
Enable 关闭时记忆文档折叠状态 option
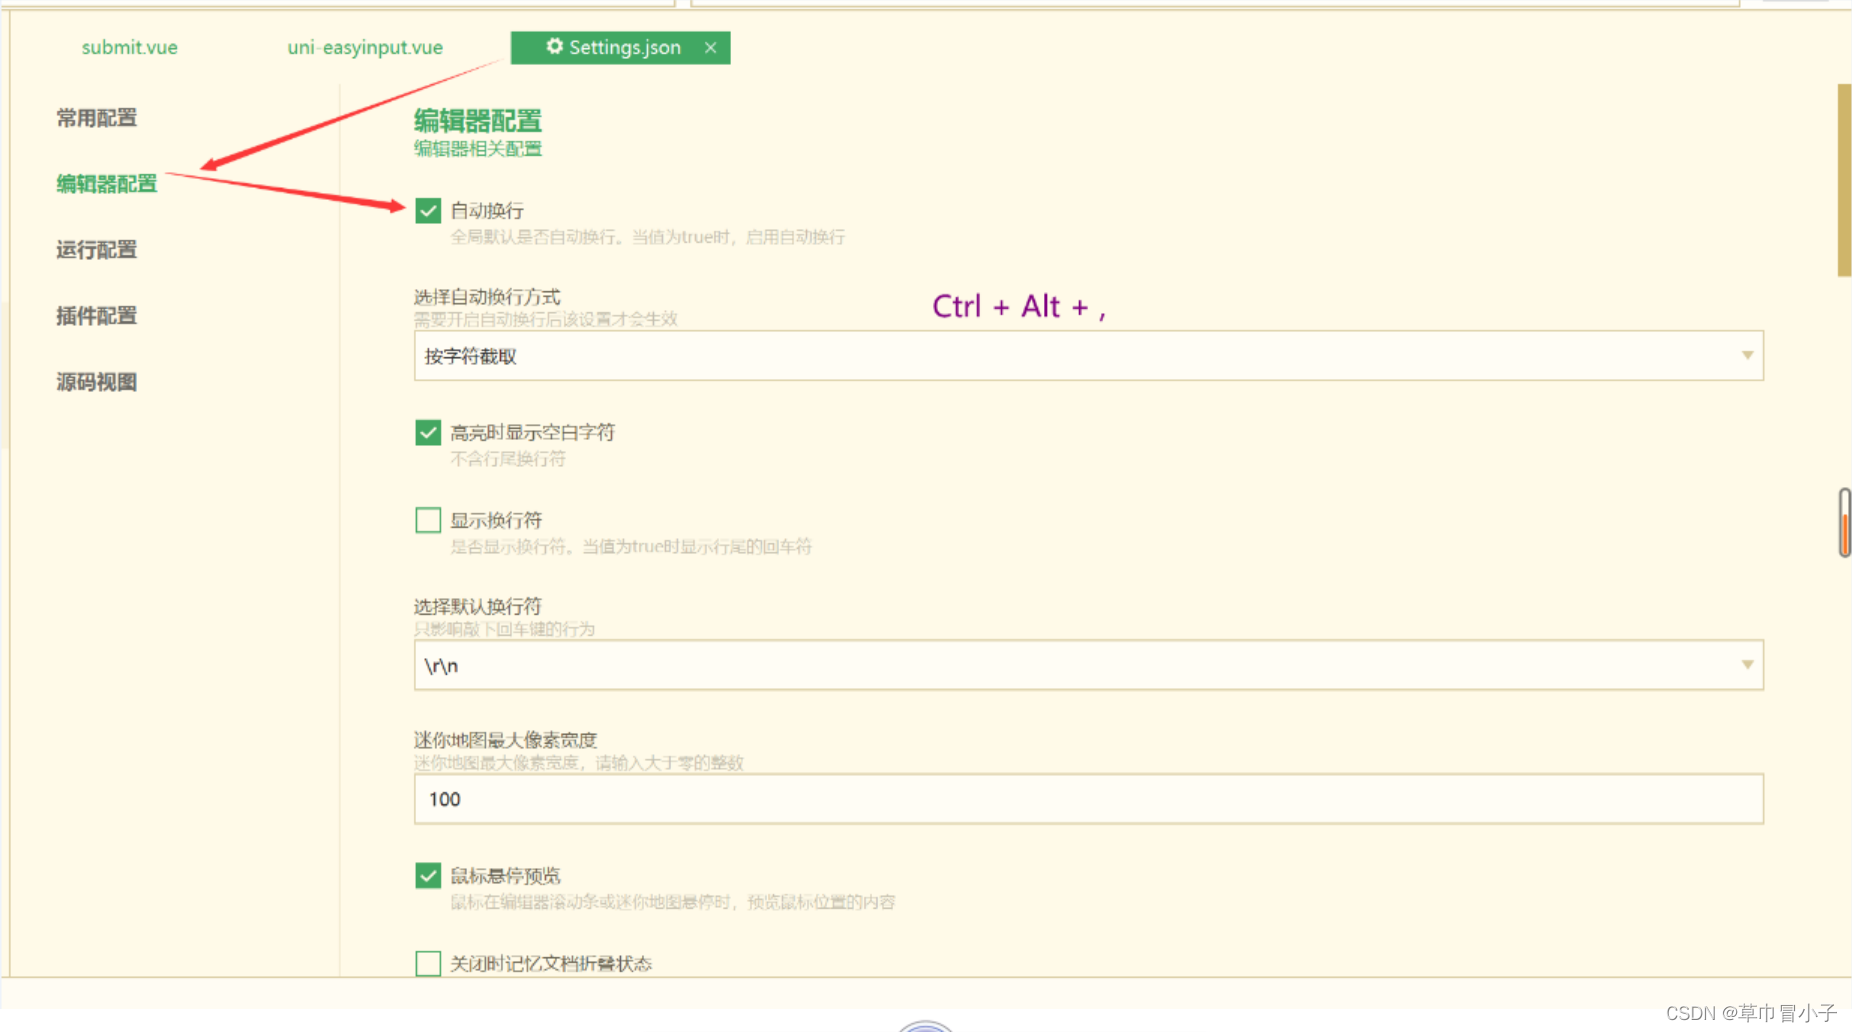(x=428, y=962)
